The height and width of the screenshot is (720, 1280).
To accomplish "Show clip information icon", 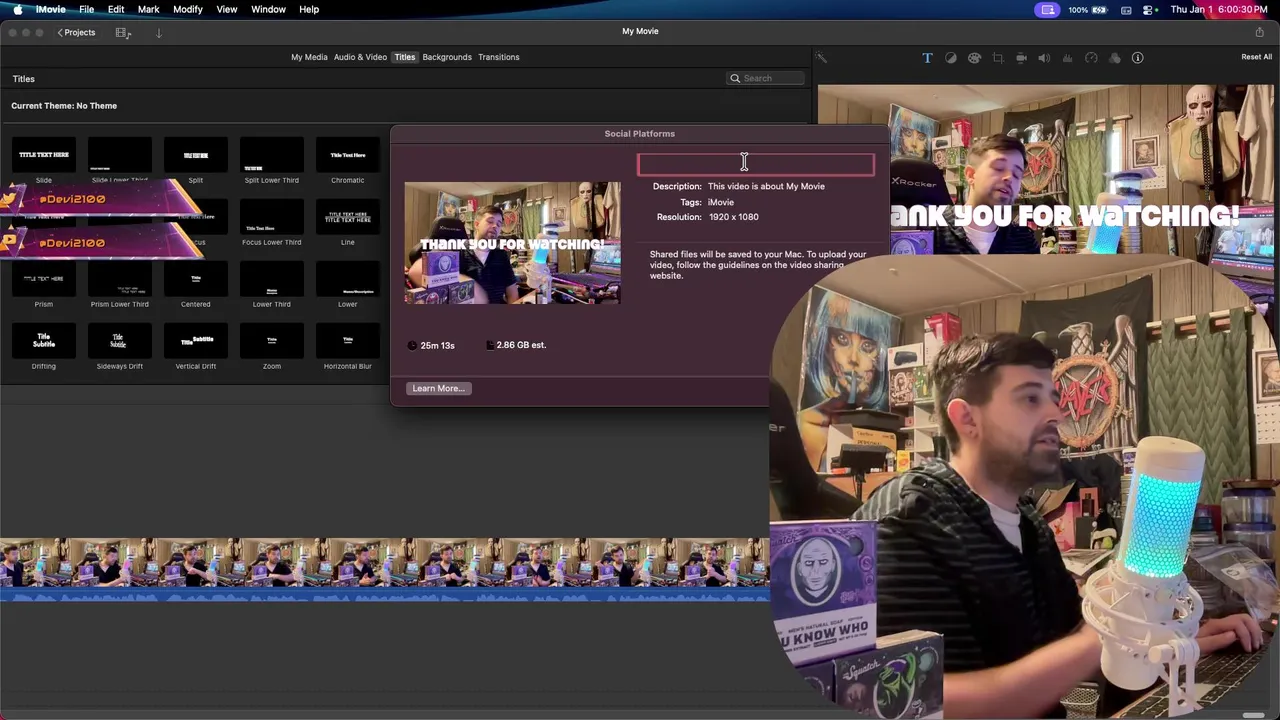I will (x=1137, y=58).
